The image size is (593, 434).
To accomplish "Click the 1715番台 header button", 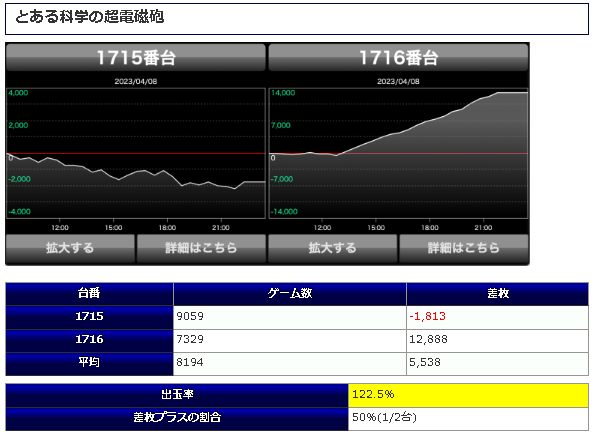I will tap(136, 57).
